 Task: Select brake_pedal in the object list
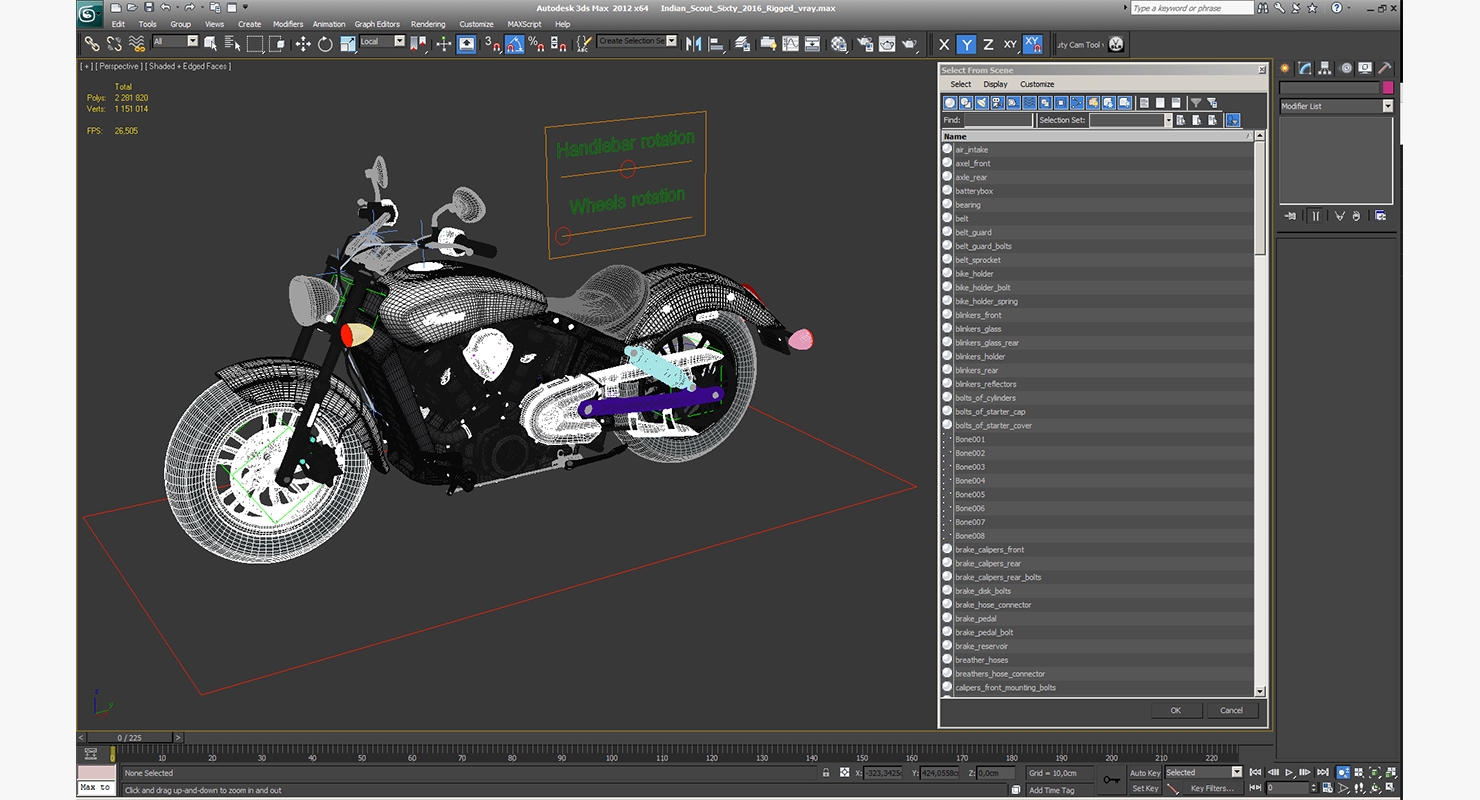pyautogui.click(x=975, y=619)
